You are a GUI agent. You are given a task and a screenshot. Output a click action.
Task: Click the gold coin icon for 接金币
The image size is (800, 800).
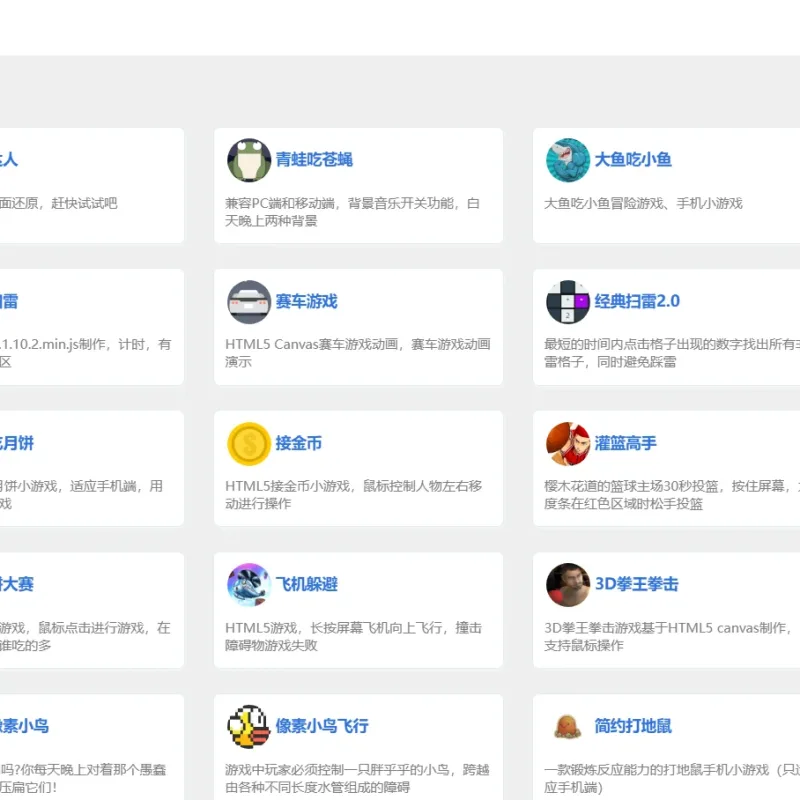tap(249, 444)
